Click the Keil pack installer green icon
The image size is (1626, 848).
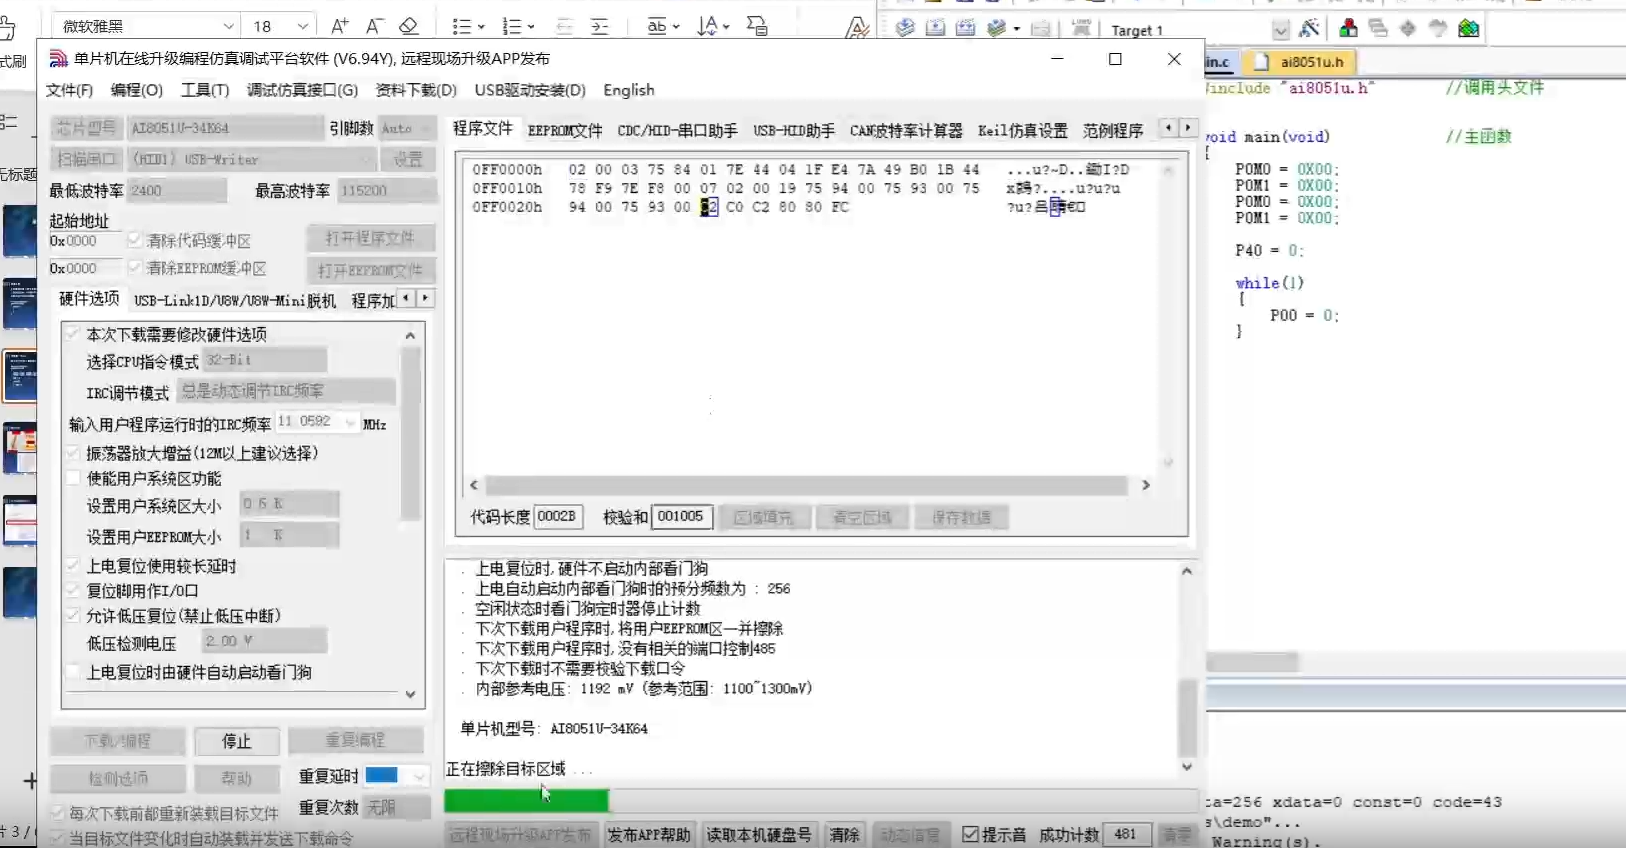coord(1468,29)
